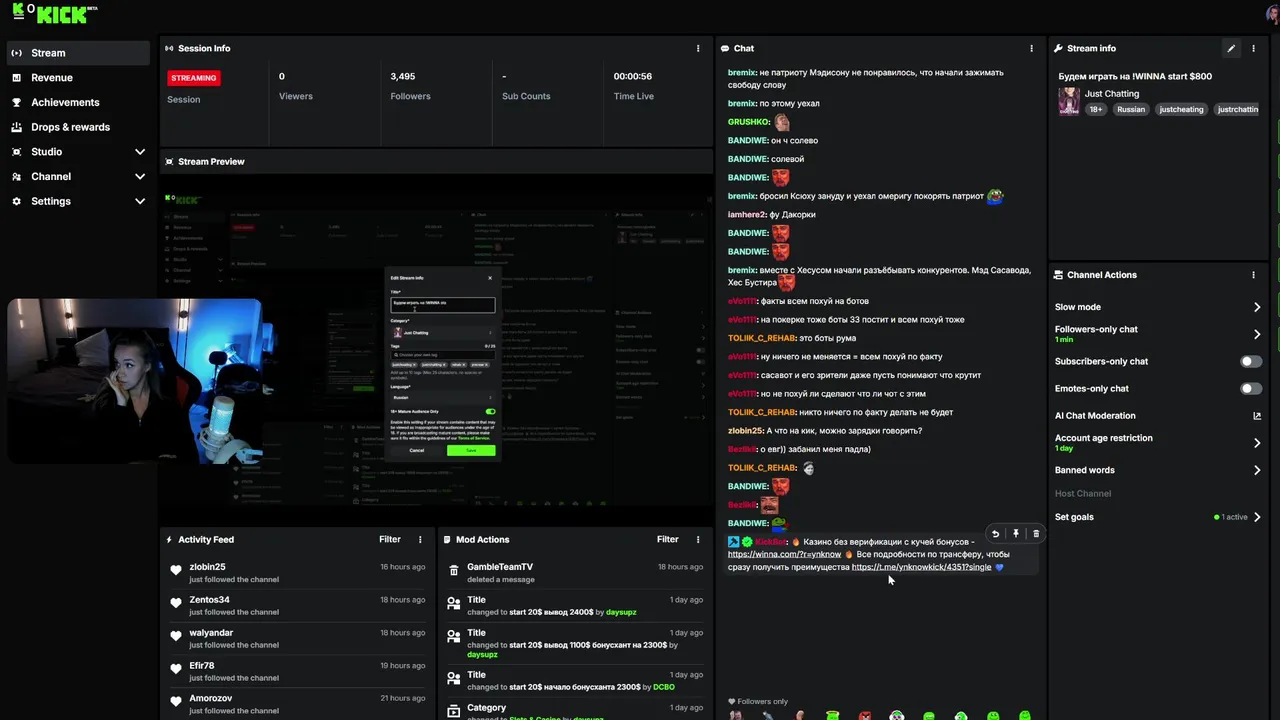Click the heart icon next to zlobin25
Image resolution: width=1280 pixels, height=720 pixels.
coord(176,571)
